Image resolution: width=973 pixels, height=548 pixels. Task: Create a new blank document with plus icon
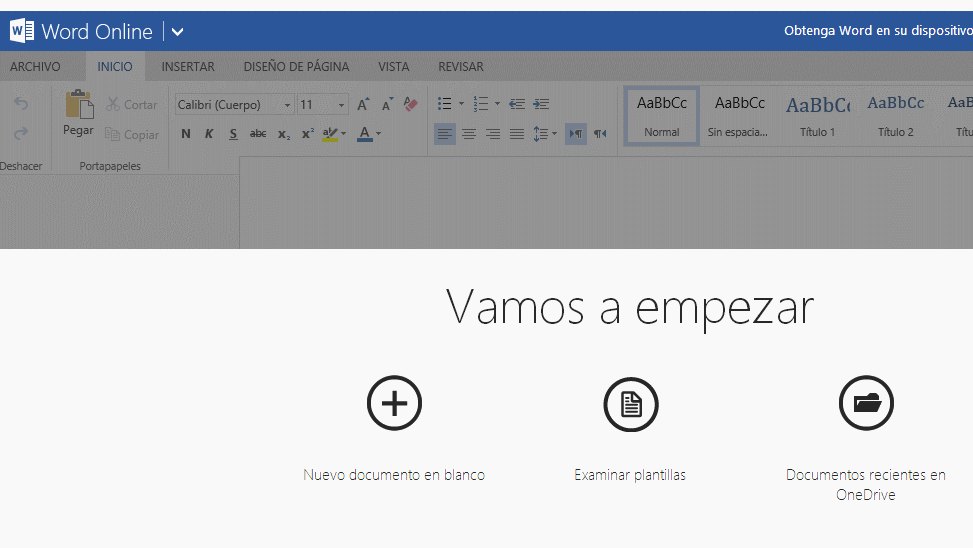(x=394, y=404)
